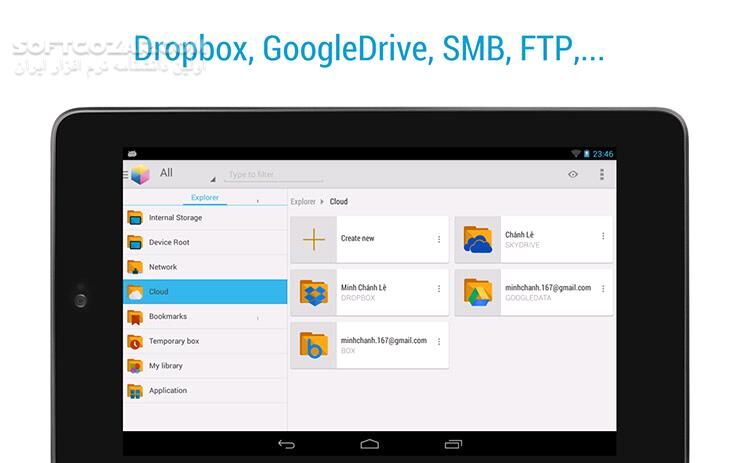Open Application in sidebar
The height and width of the screenshot is (463, 740).
(x=205, y=390)
